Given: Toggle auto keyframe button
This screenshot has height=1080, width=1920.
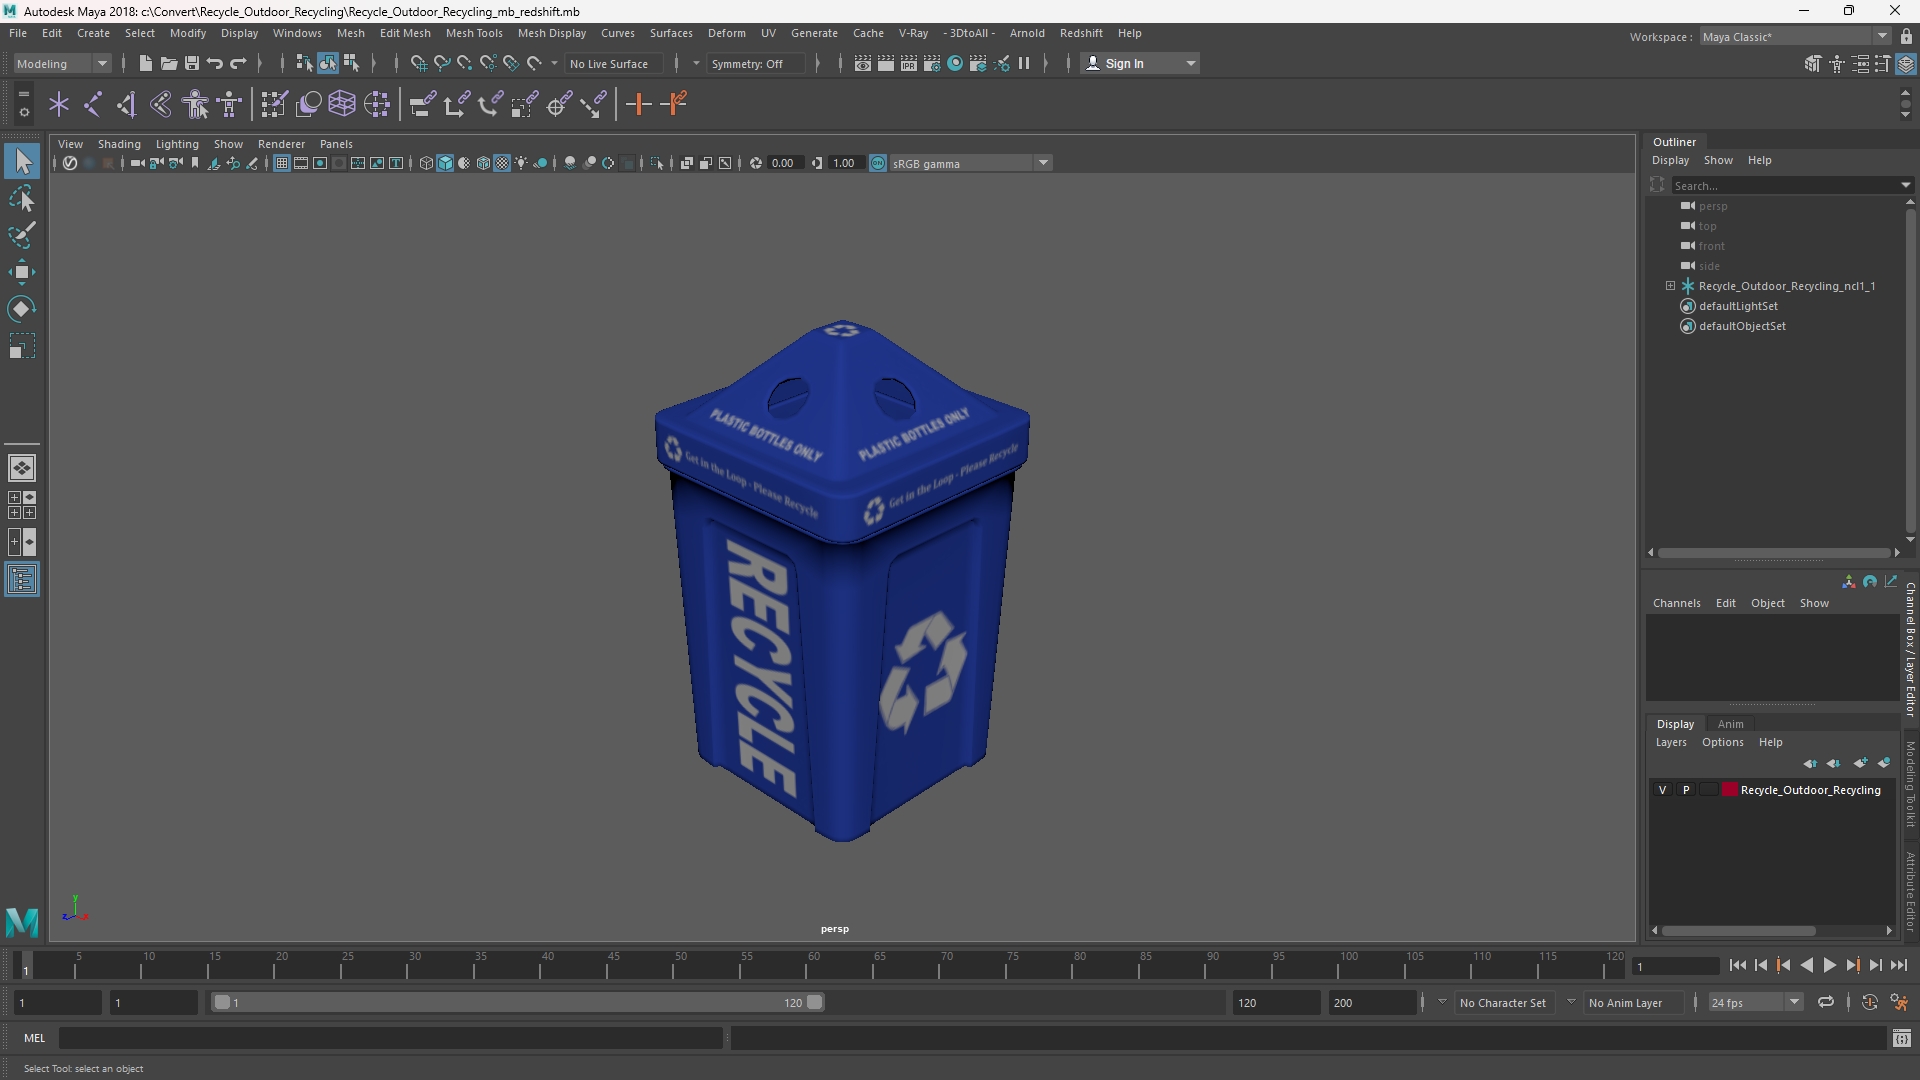Looking at the screenshot, I should 1870,1002.
